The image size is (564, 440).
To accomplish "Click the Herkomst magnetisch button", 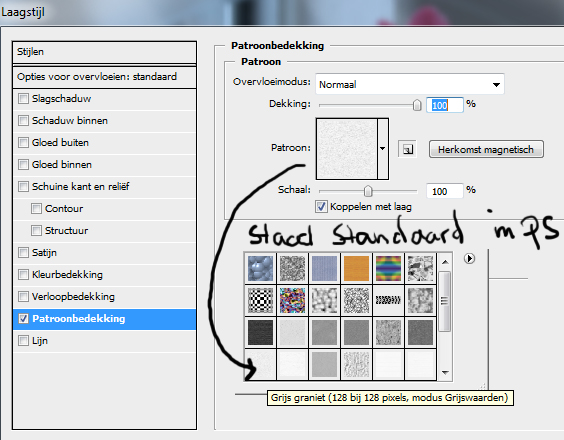I will point(486,149).
